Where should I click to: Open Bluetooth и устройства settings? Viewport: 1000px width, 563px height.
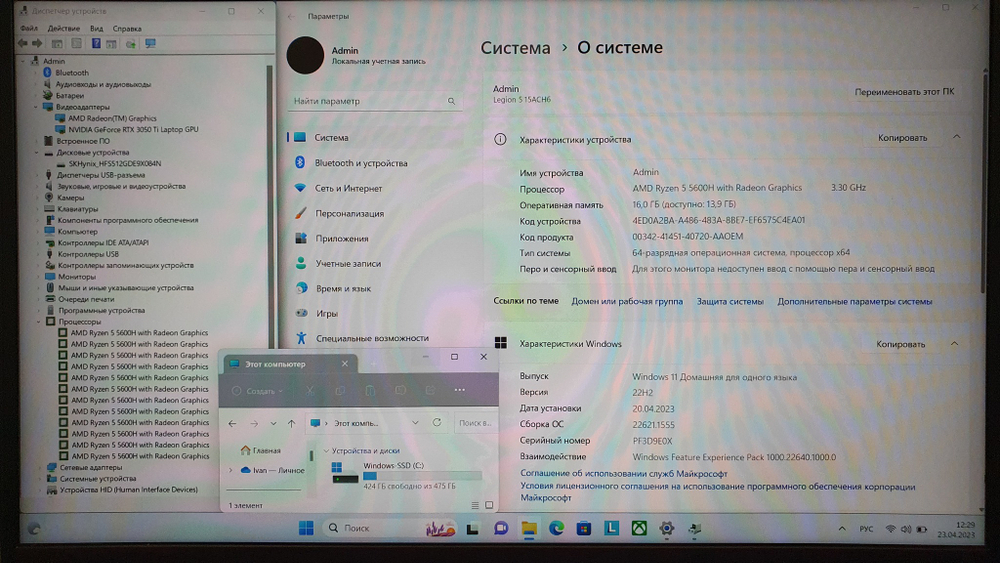361,163
